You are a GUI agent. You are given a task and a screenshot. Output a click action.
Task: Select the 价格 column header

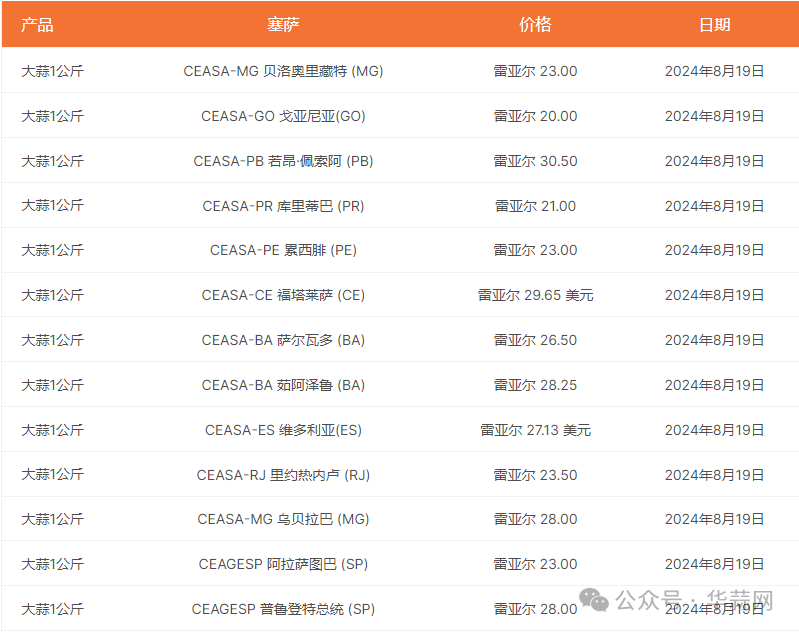(x=535, y=25)
